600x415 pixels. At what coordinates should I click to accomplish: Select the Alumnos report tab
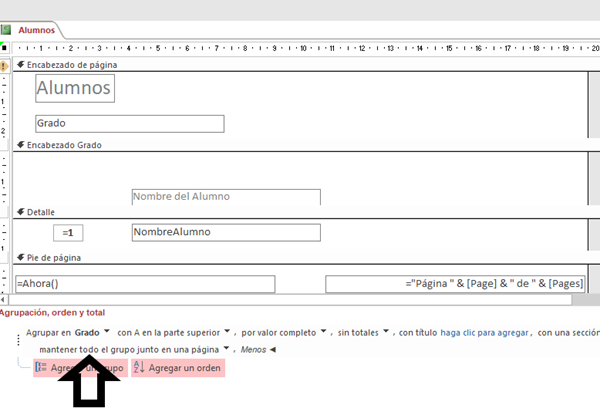pos(36,30)
